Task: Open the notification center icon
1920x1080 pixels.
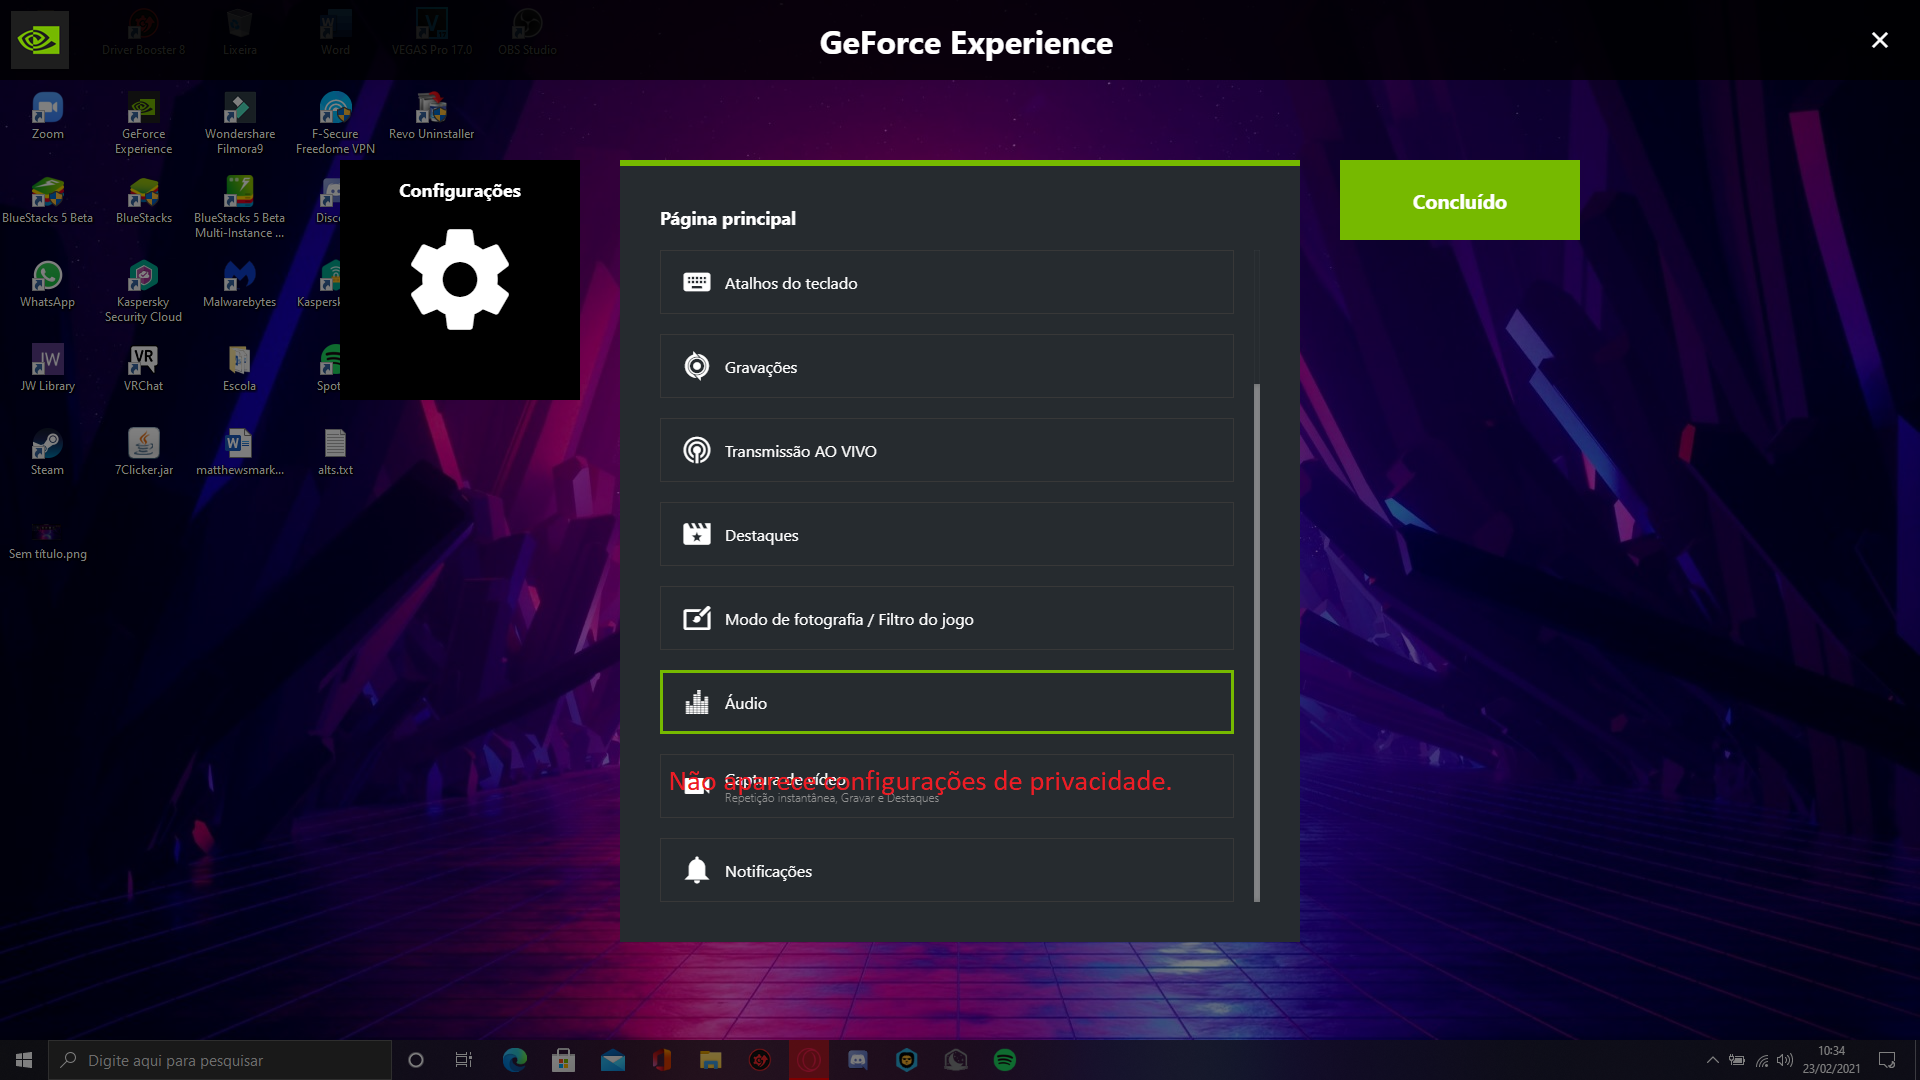Action: pos(1887,1060)
